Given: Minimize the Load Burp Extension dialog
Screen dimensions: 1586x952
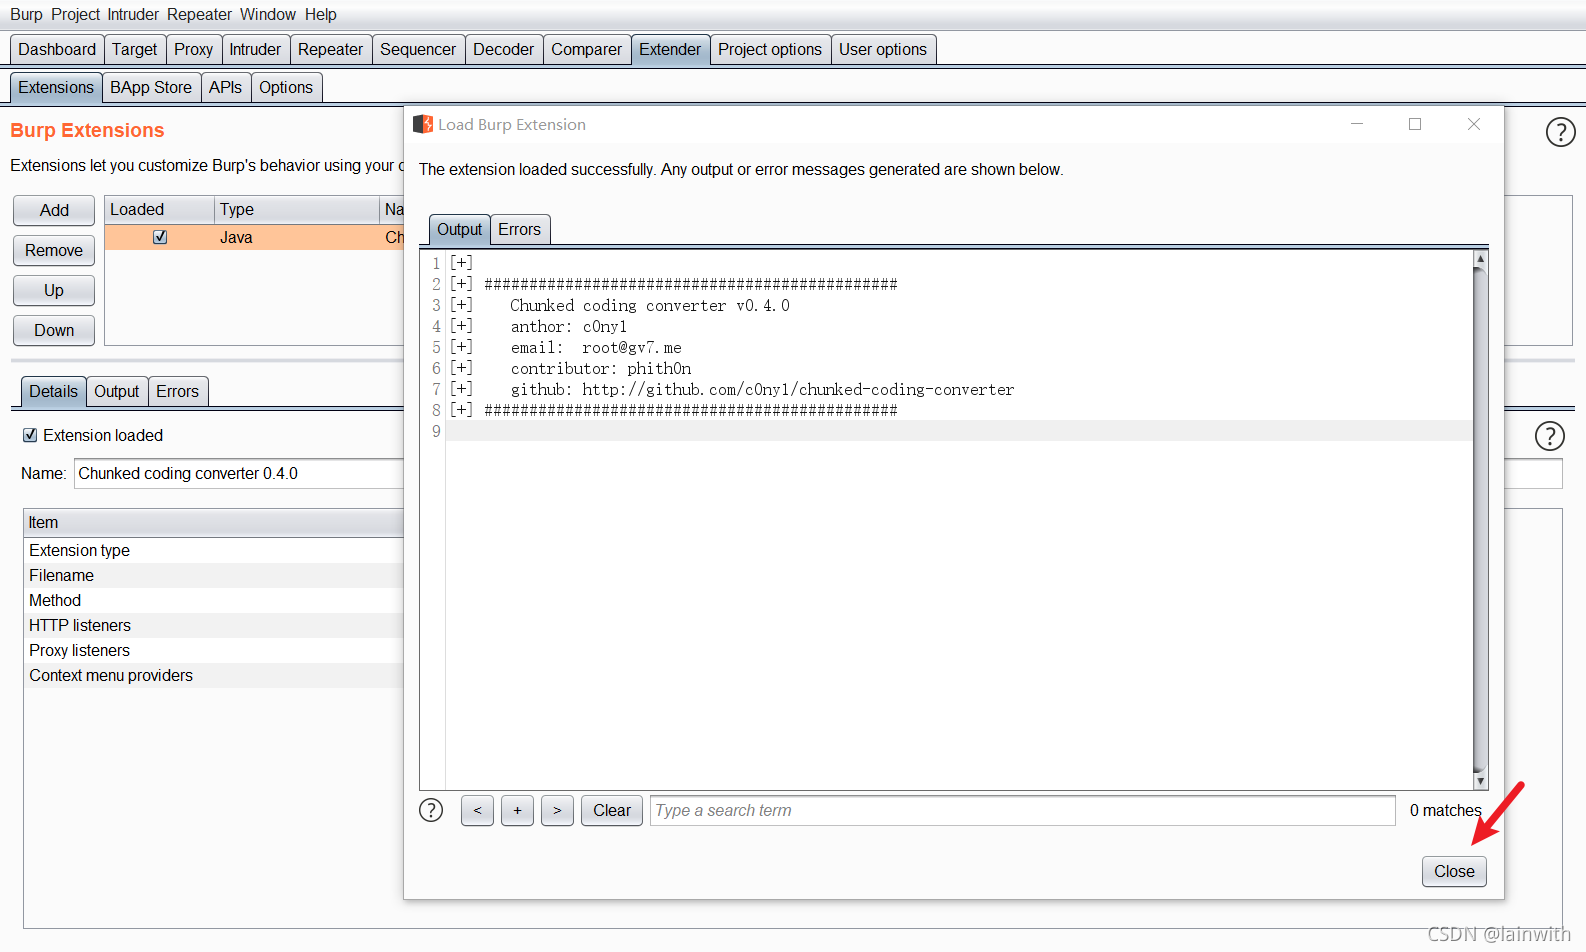Looking at the screenshot, I should point(1357,124).
